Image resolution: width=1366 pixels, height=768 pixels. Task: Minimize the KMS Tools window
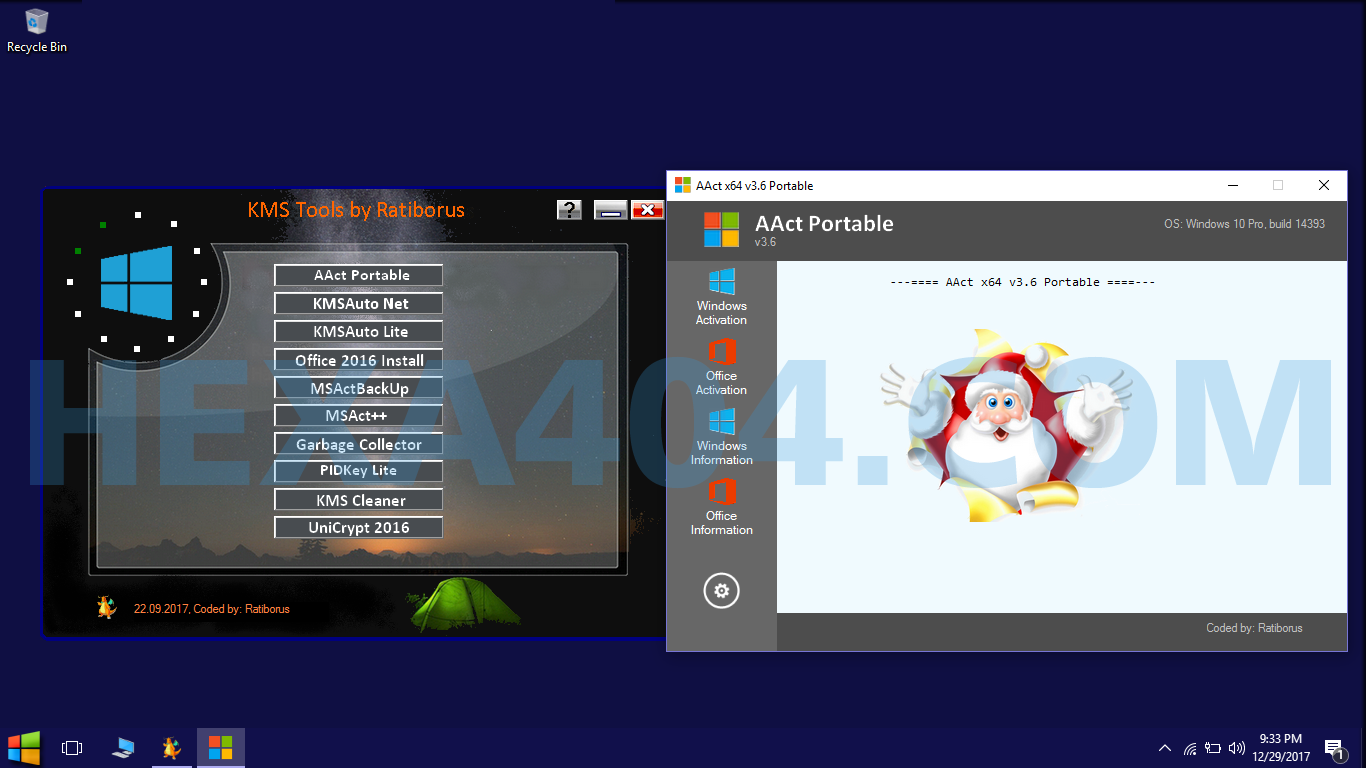610,209
